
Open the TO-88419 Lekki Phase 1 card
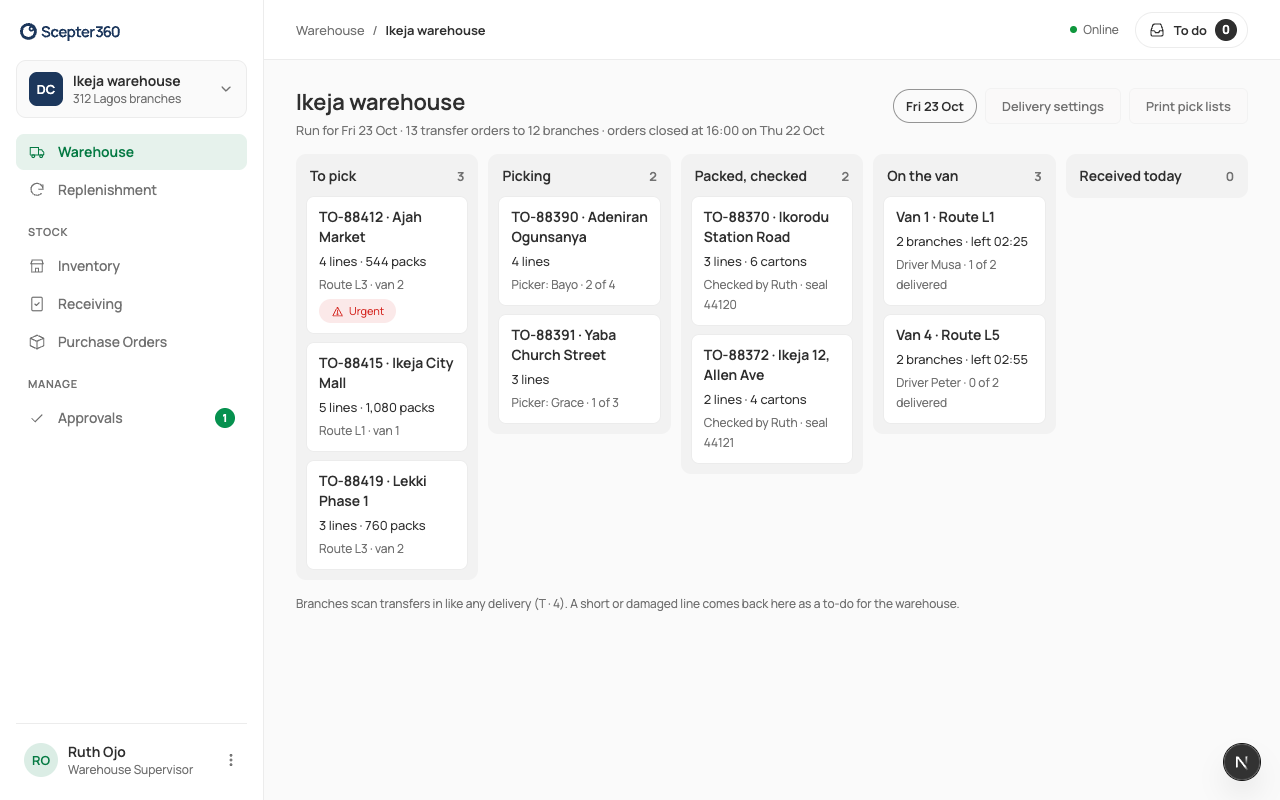[x=387, y=515]
